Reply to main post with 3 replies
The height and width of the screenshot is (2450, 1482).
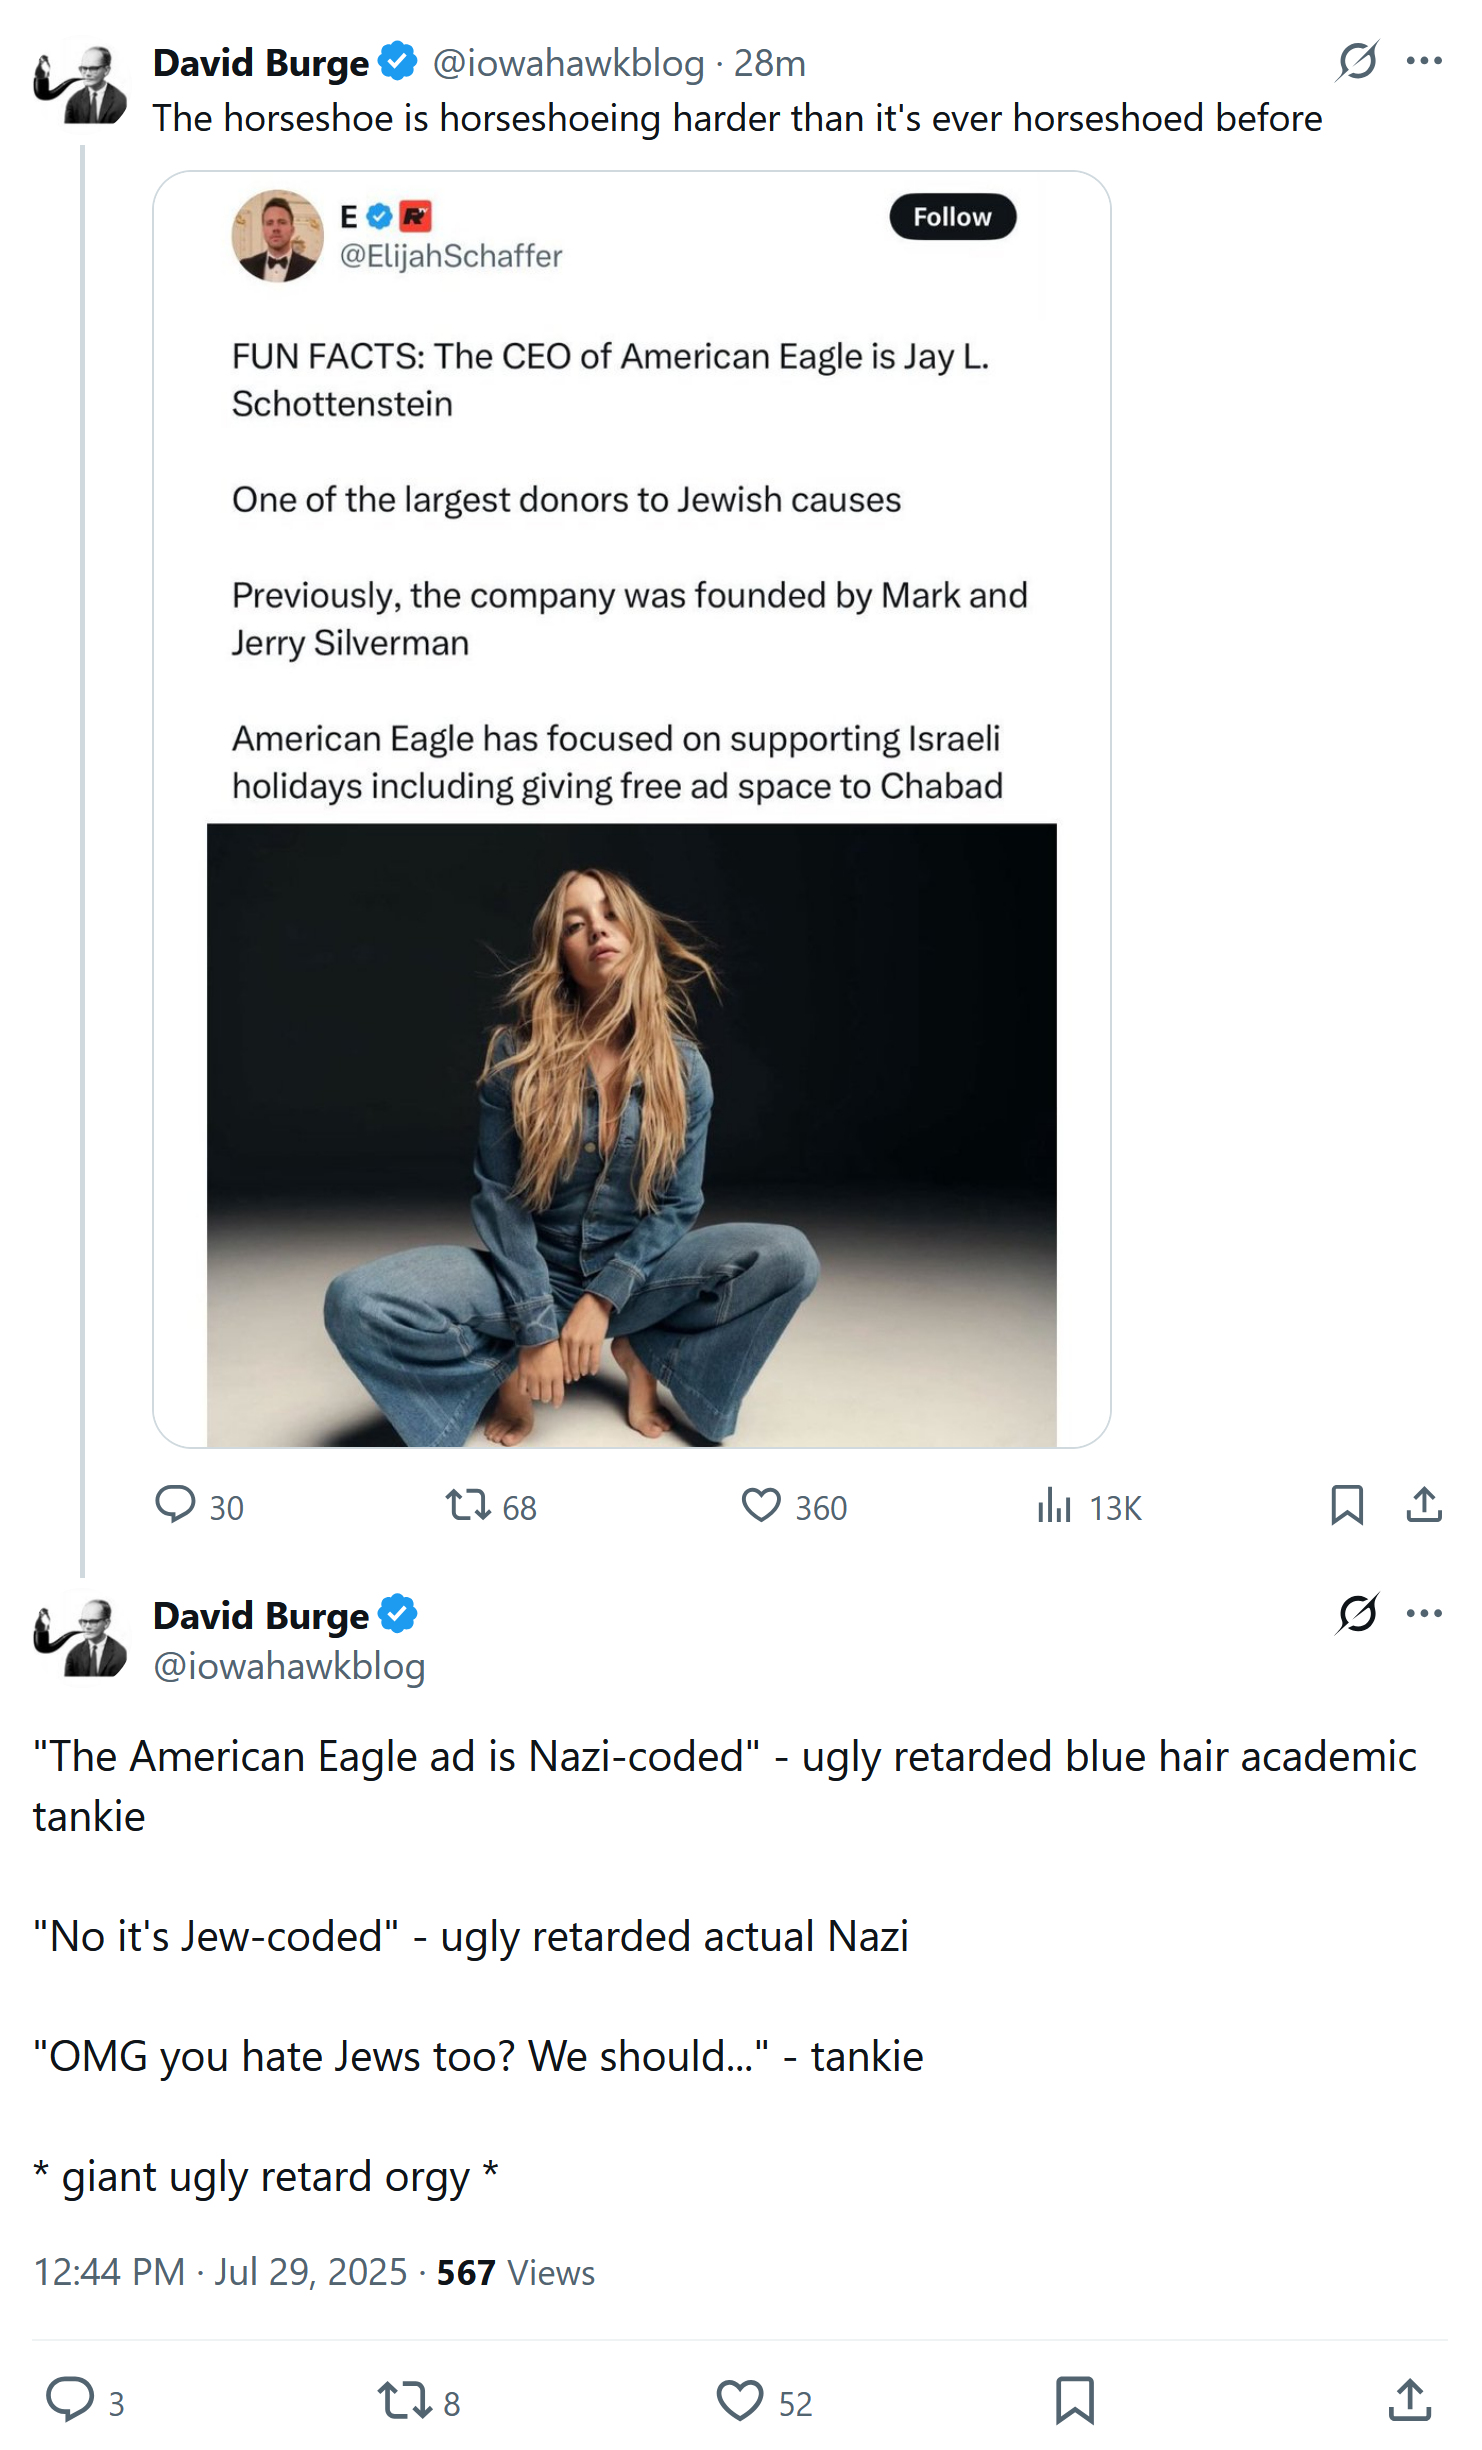point(70,2400)
